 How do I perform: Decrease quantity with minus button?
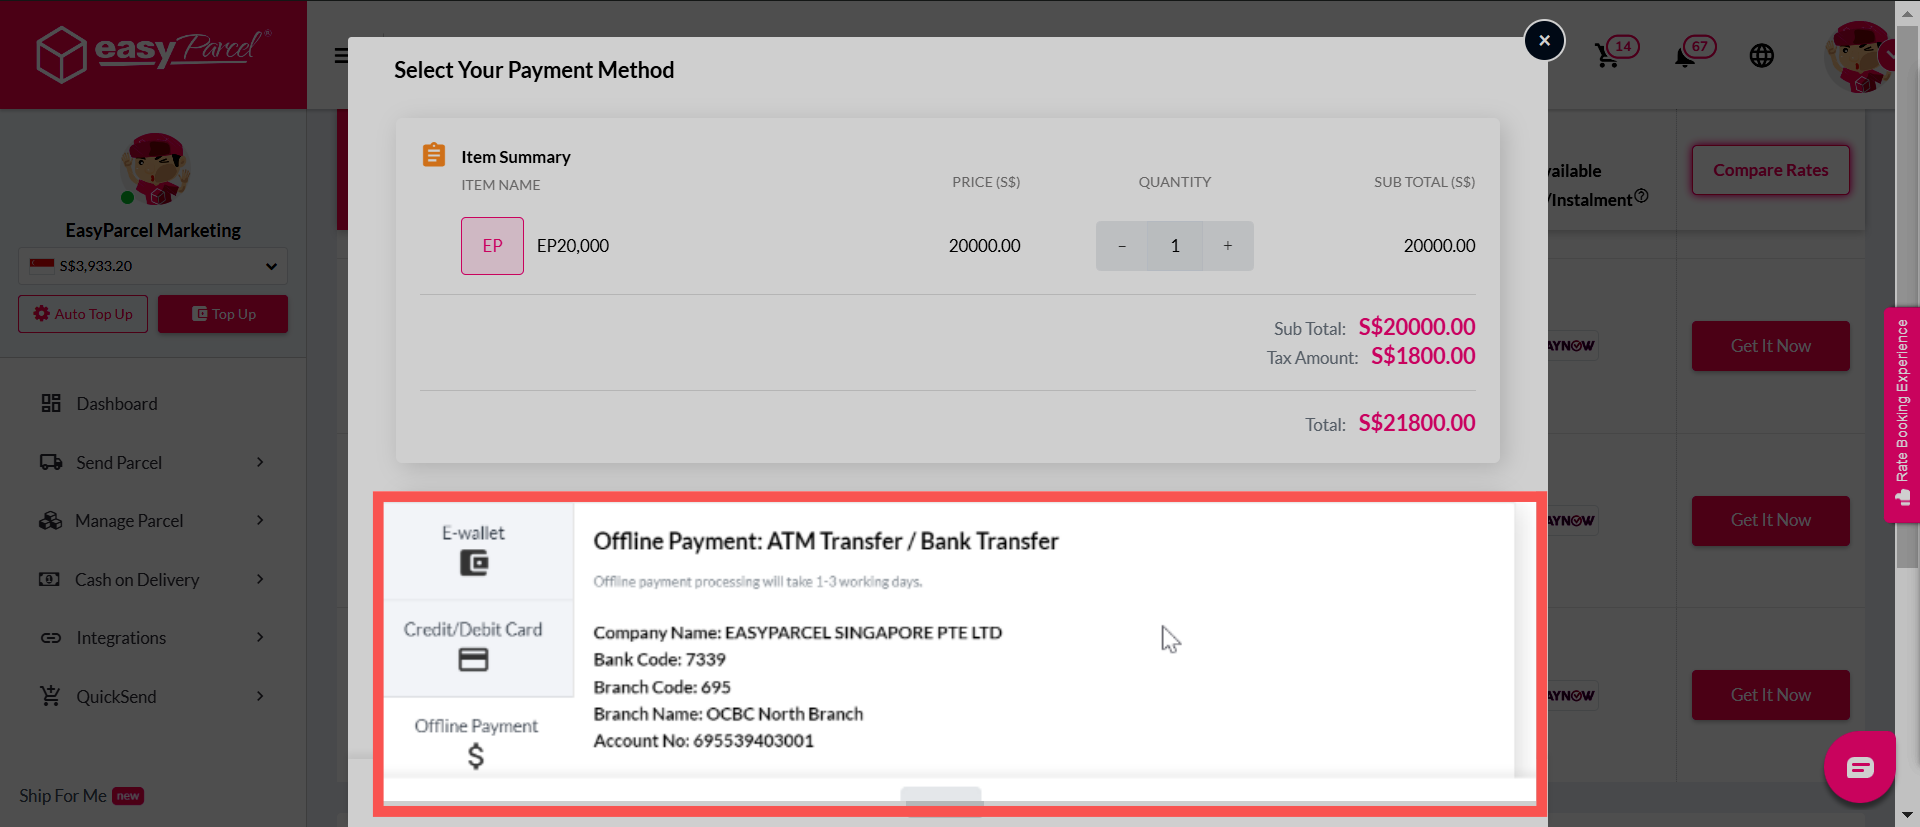(1122, 246)
